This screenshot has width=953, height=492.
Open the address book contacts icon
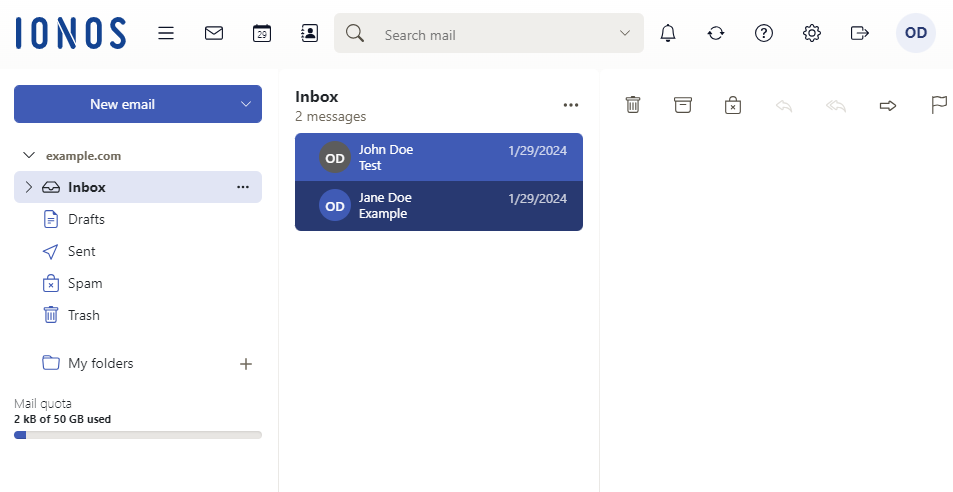pyautogui.click(x=309, y=33)
